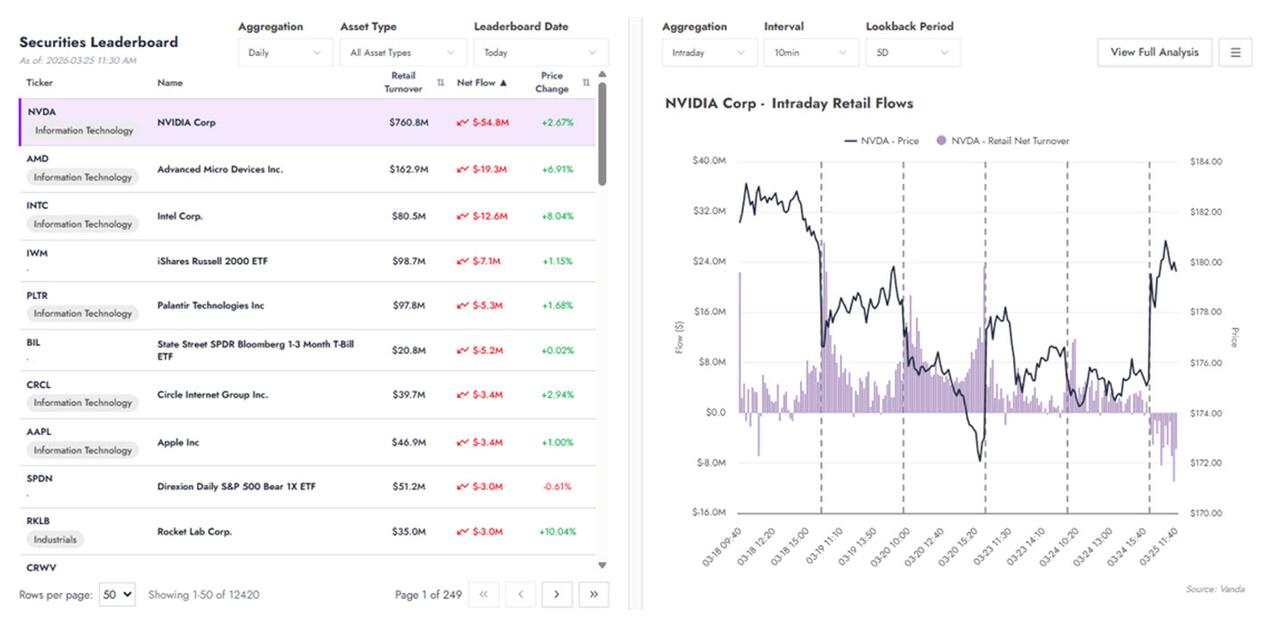Toggle NVDA - Retail Net Turnover legend series
The width and height of the screenshot is (1280, 626).
pyautogui.click(x=1002, y=141)
